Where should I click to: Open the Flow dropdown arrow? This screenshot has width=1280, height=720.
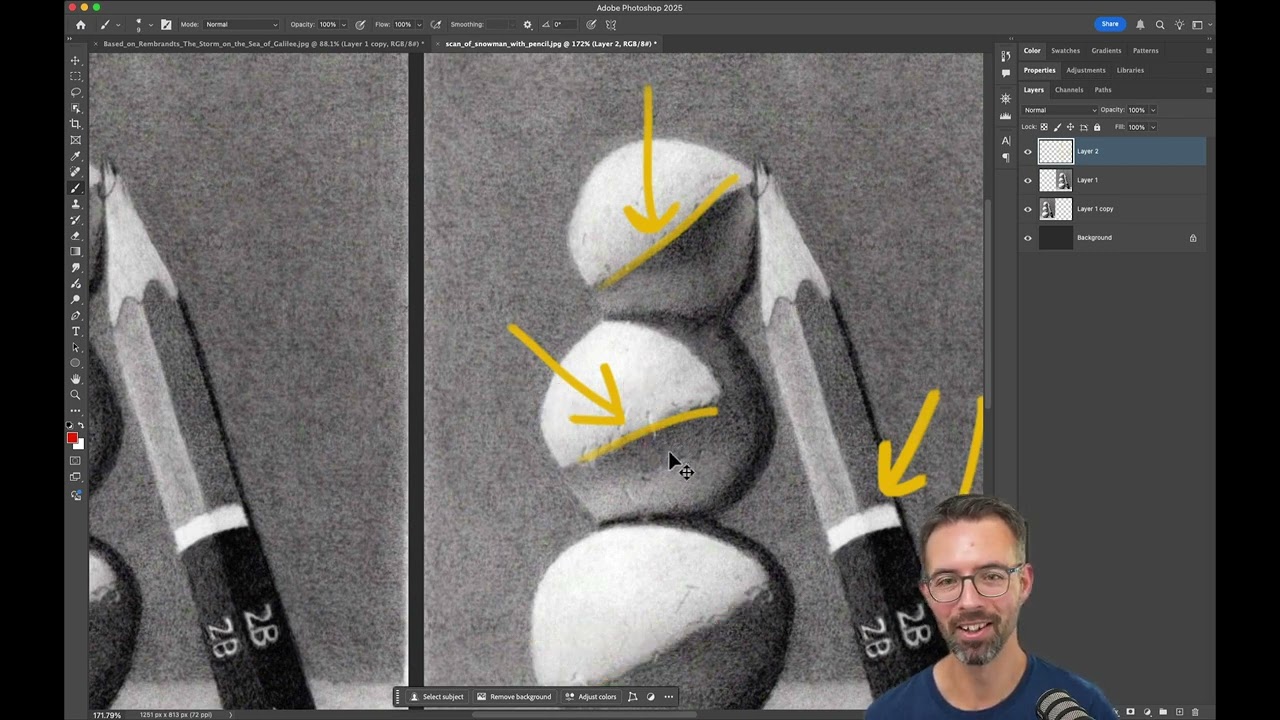[418, 25]
